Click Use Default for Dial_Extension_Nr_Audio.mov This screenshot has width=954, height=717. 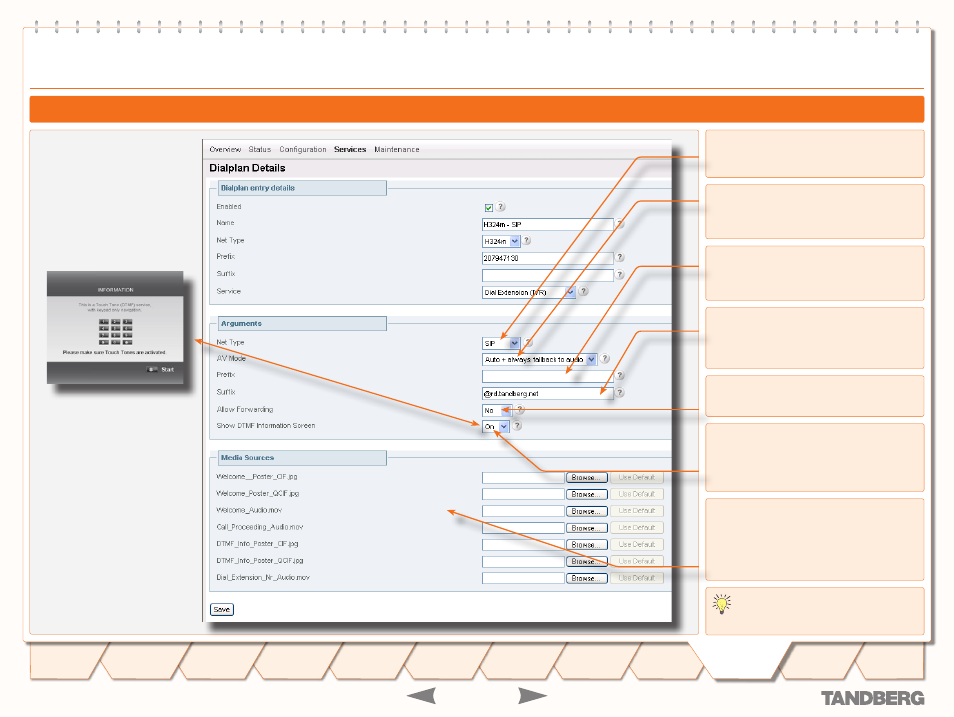tap(637, 578)
